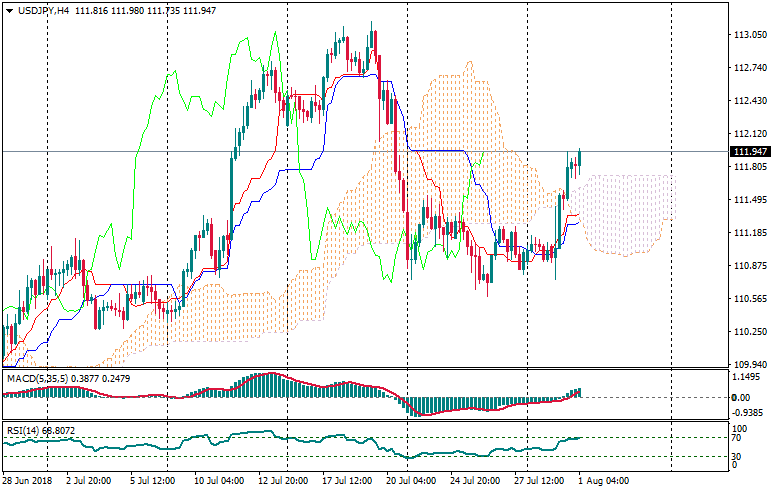The height and width of the screenshot is (492, 771).
Task: Click the triangle arrow before USDJPY,H4
Action: pos(9,10)
